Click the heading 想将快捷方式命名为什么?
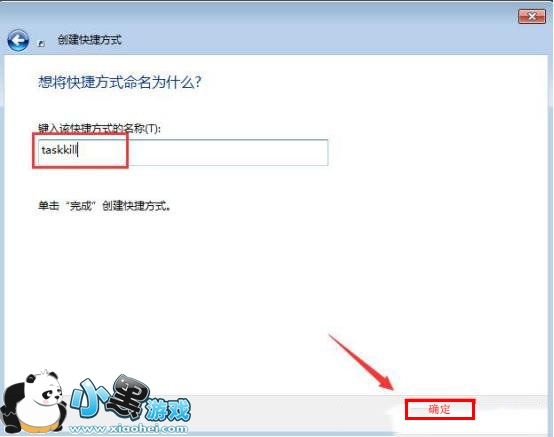The height and width of the screenshot is (437, 554). tap(120, 82)
